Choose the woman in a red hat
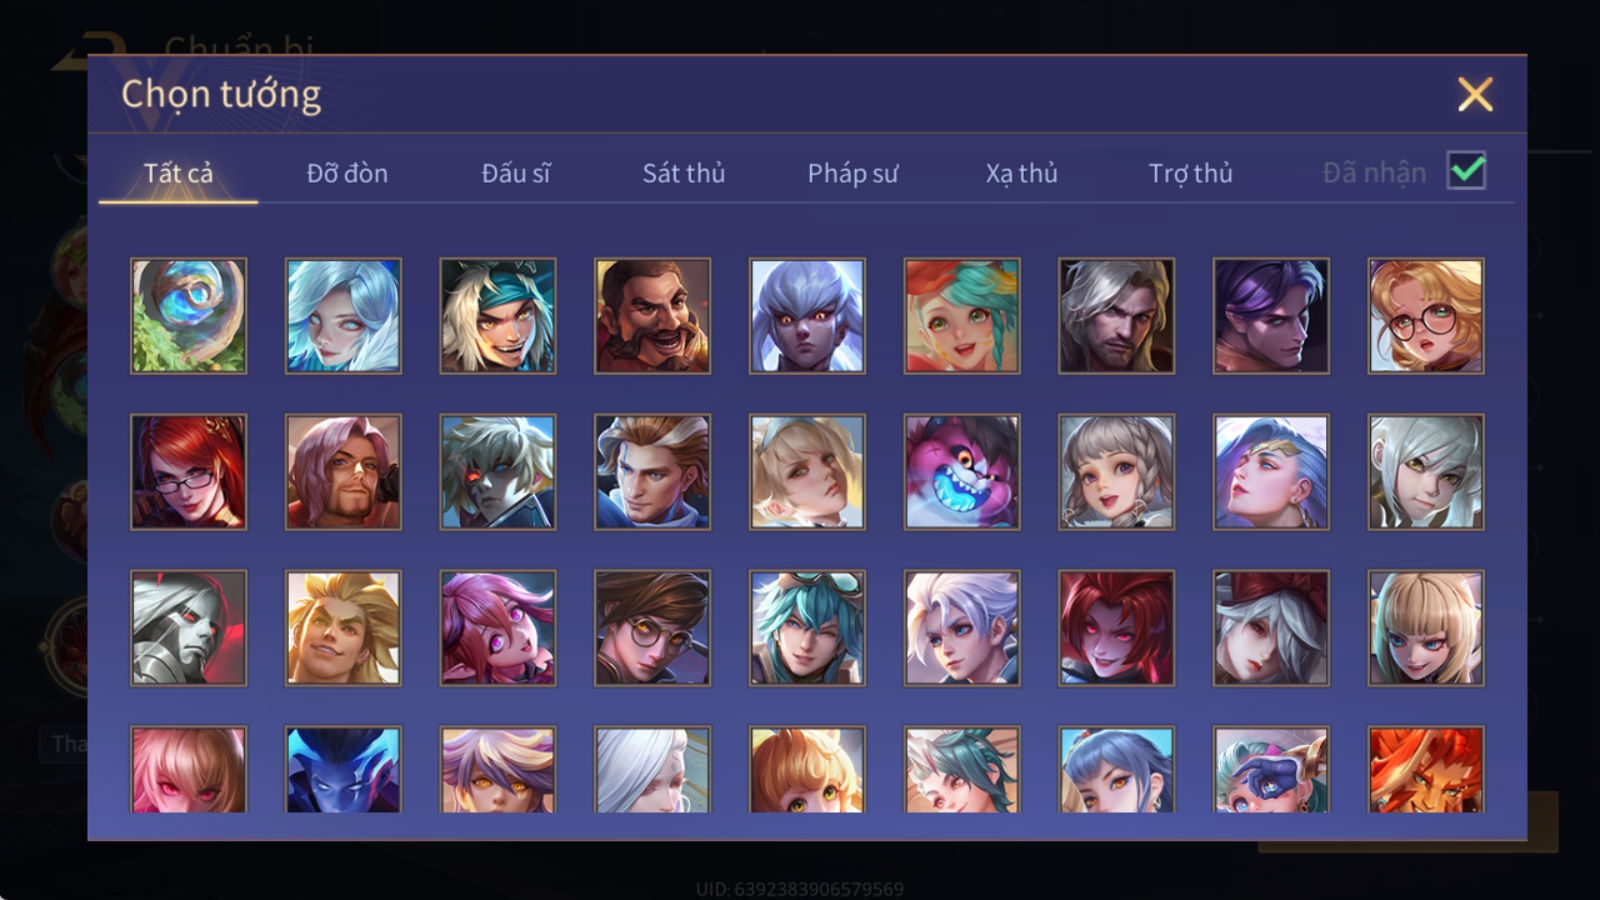 coord(1271,628)
